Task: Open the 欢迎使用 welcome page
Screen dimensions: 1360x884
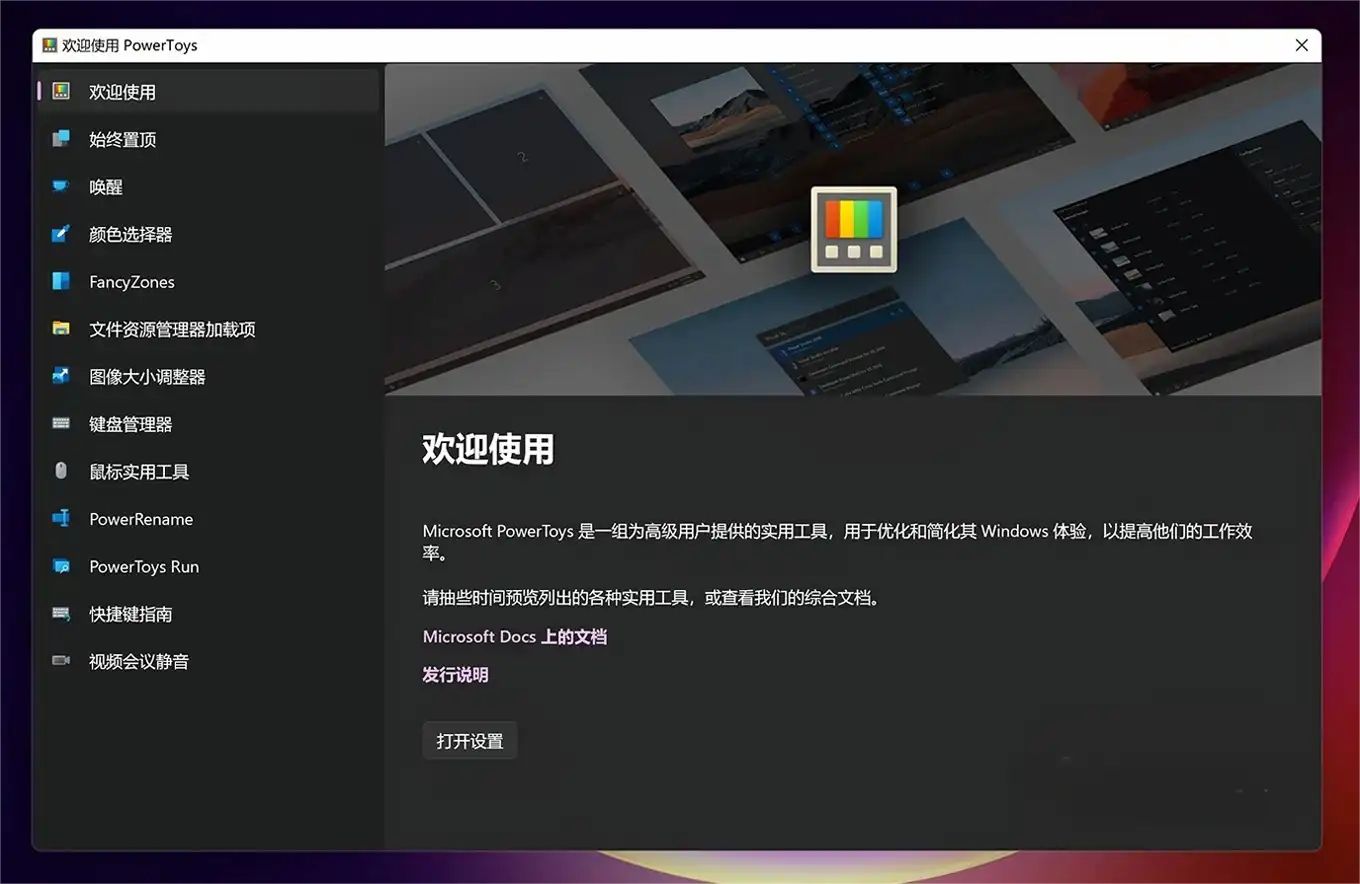Action: point(208,91)
